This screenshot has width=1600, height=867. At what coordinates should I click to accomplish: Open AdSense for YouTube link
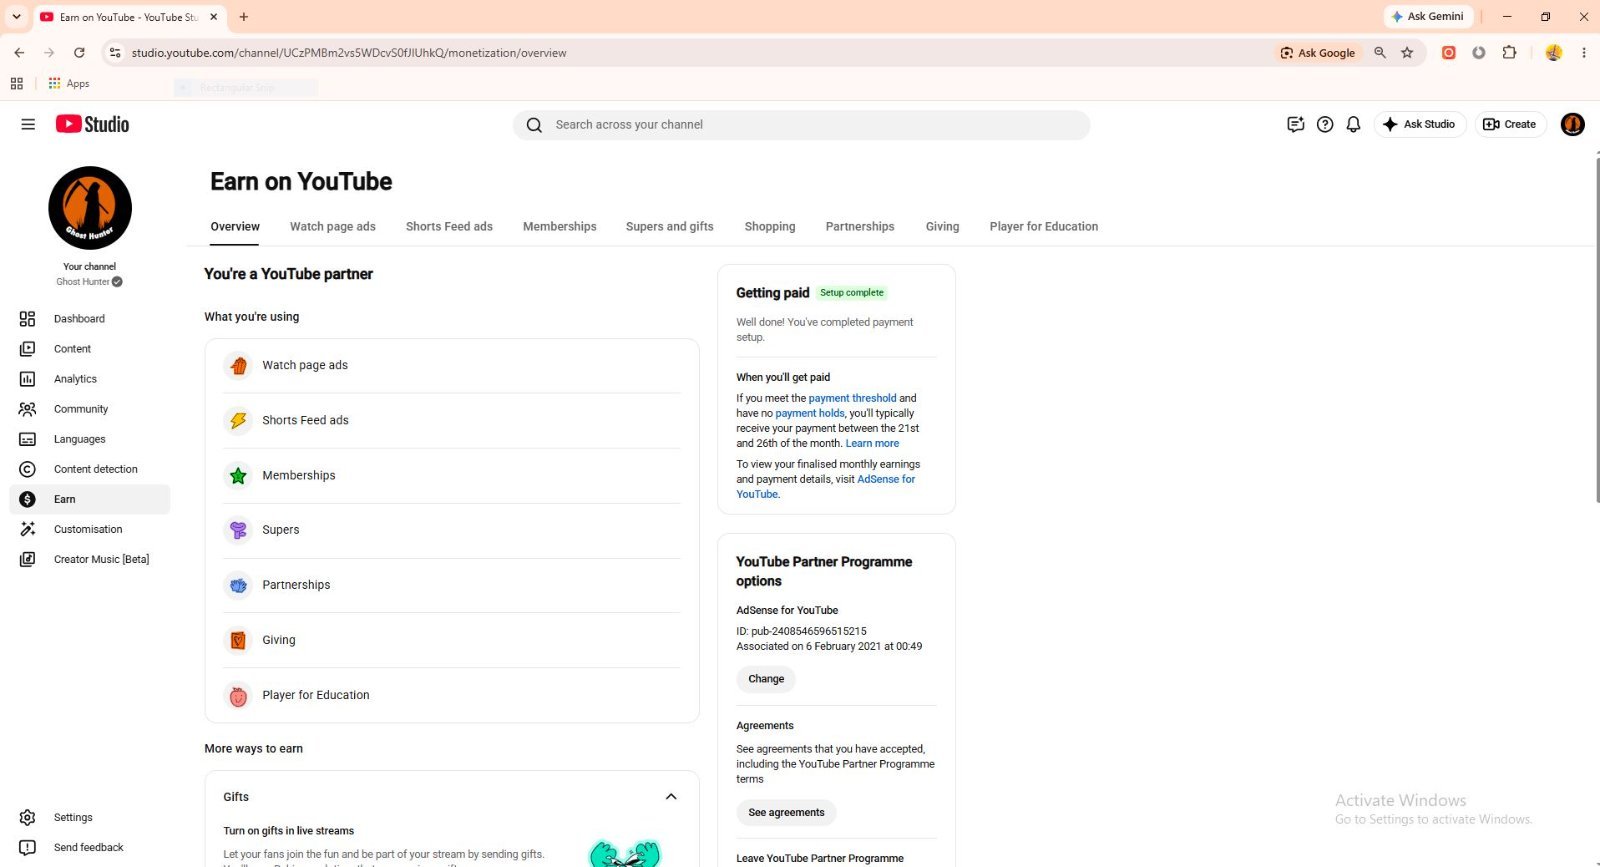click(x=826, y=487)
